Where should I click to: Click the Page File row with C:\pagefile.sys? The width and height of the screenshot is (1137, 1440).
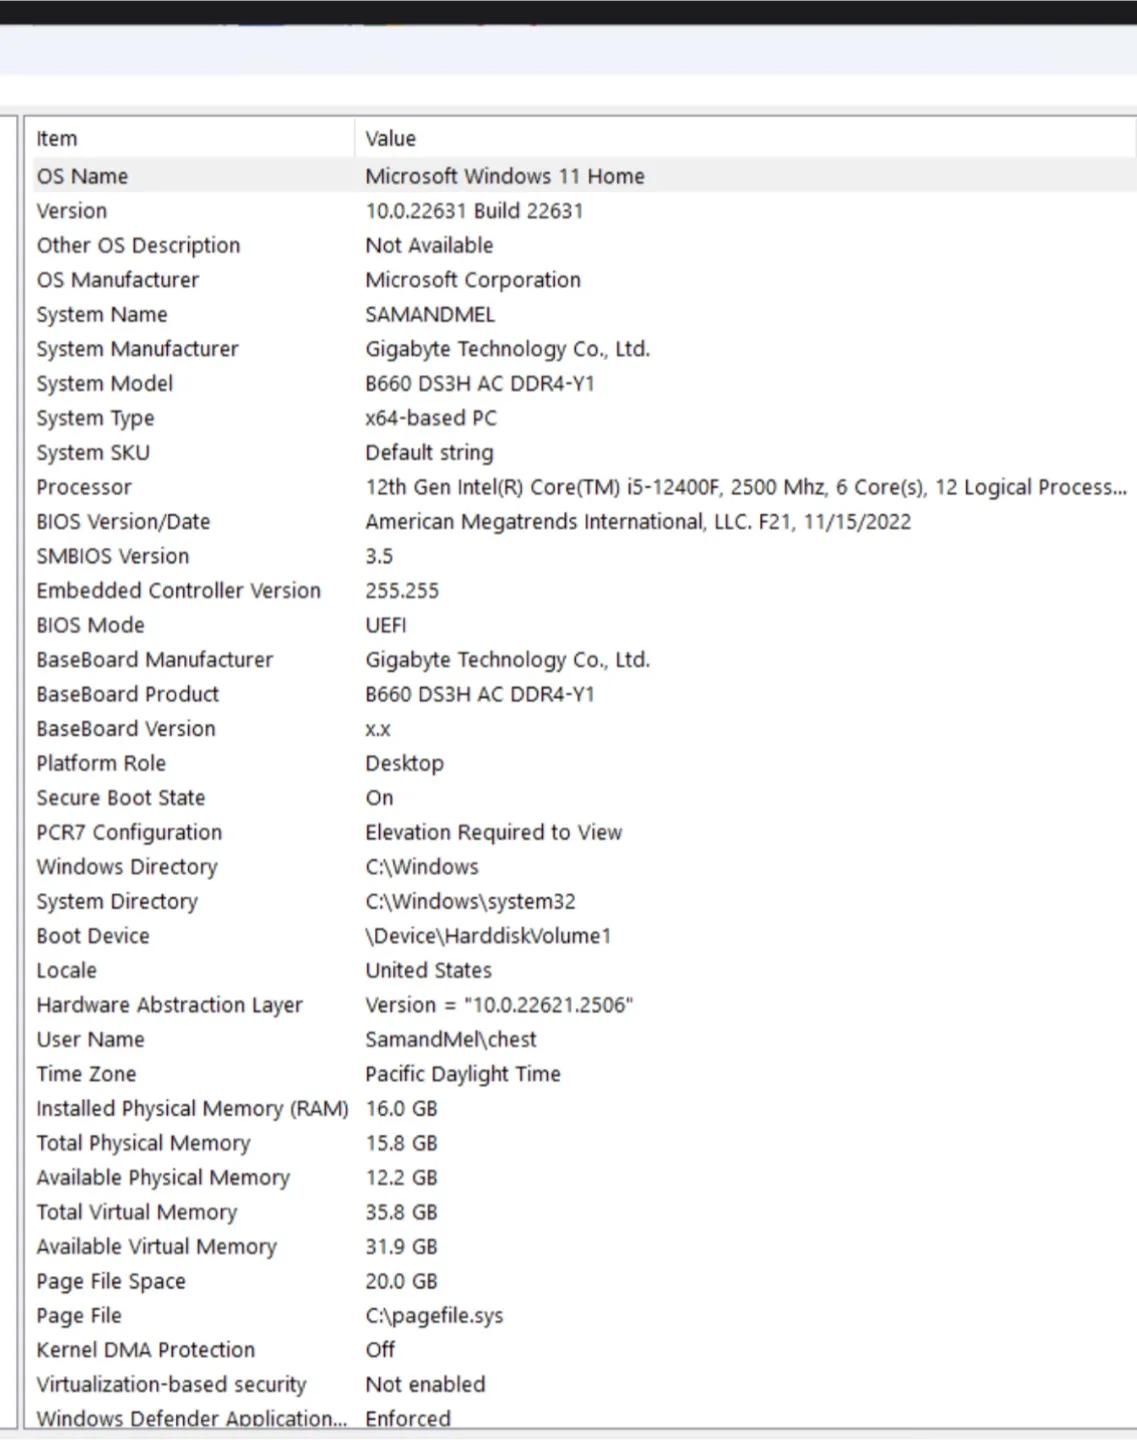point(79,1316)
